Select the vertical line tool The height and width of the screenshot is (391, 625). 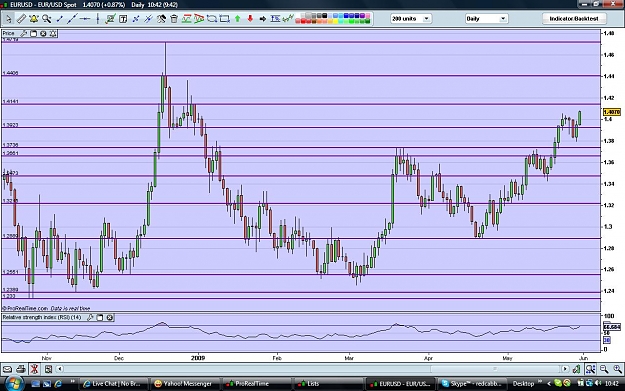click(x=98, y=18)
